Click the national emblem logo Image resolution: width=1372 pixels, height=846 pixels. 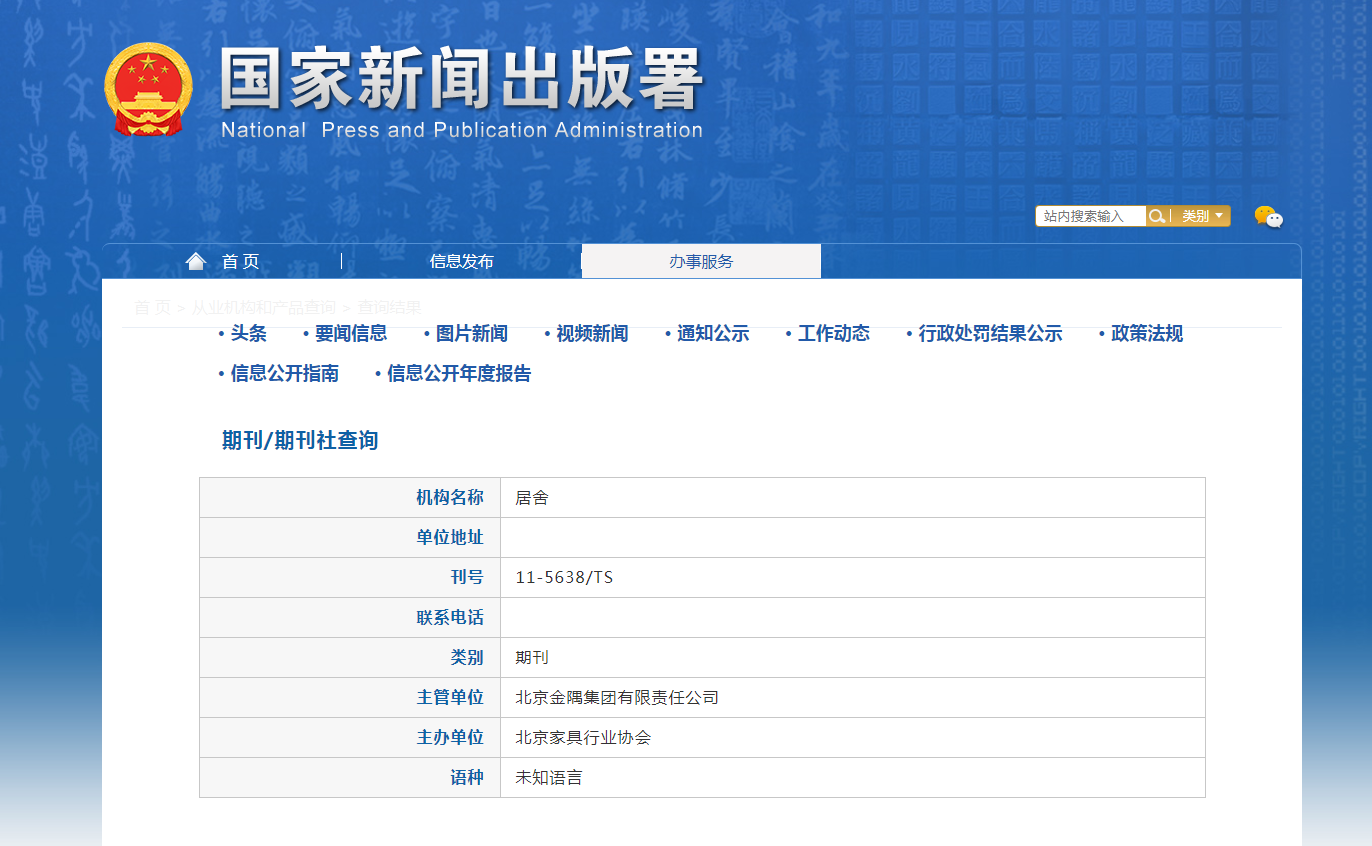click(147, 89)
